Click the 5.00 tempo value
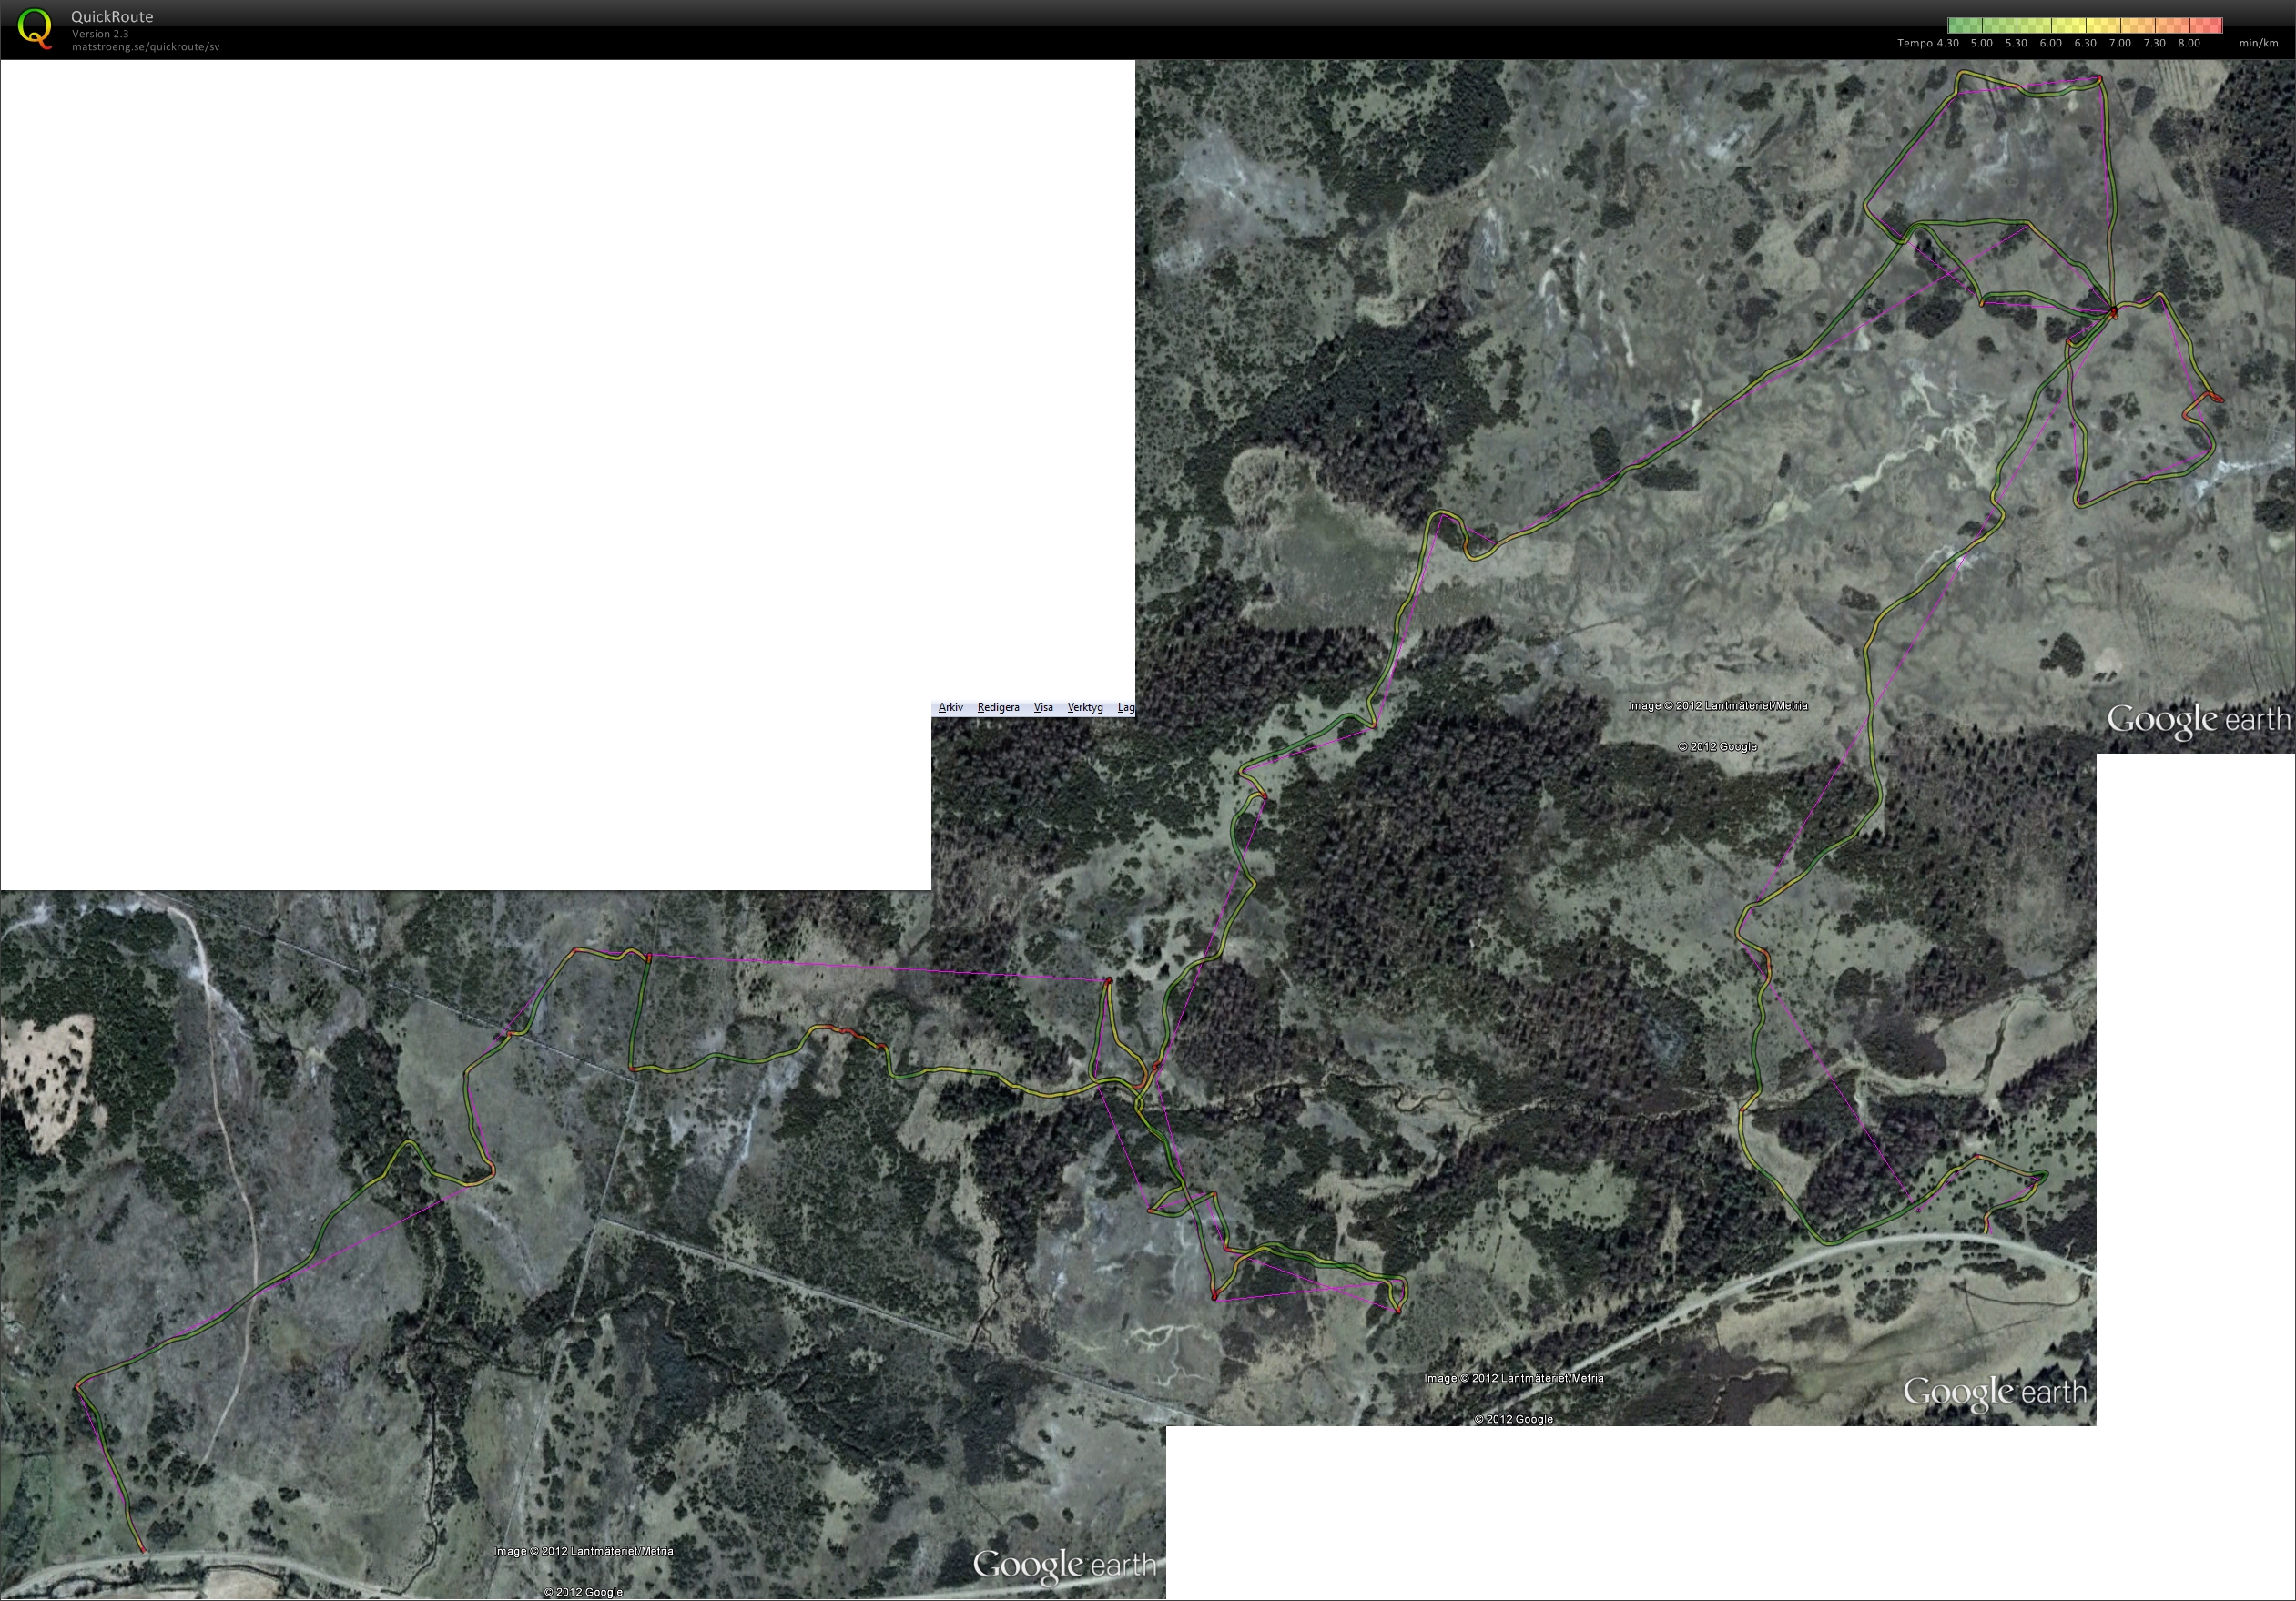The width and height of the screenshot is (2296, 1601). (1981, 43)
